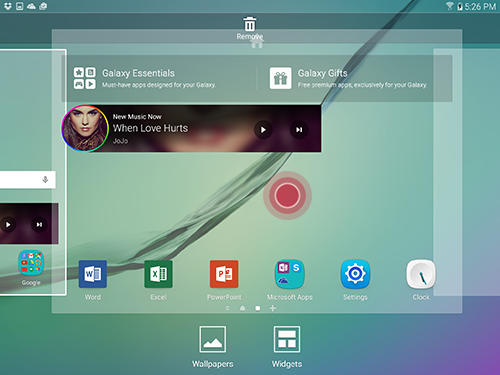Open Galaxy Essentials widget
Screen dimensions: 500x375
click(x=159, y=78)
